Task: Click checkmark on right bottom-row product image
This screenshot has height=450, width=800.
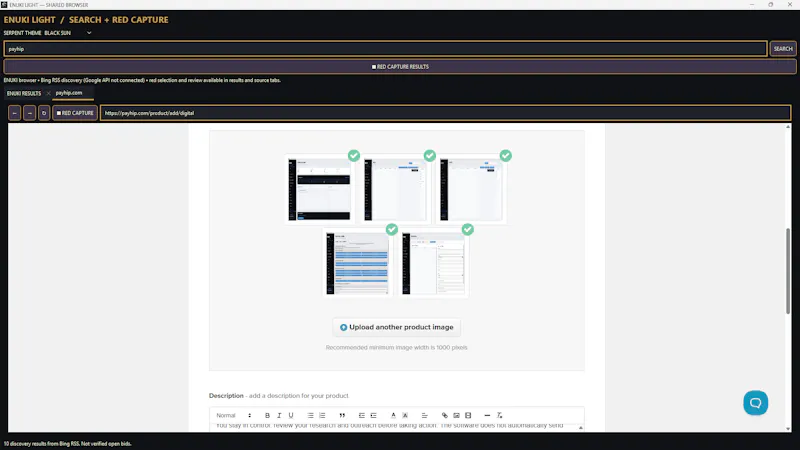Action: [468, 230]
